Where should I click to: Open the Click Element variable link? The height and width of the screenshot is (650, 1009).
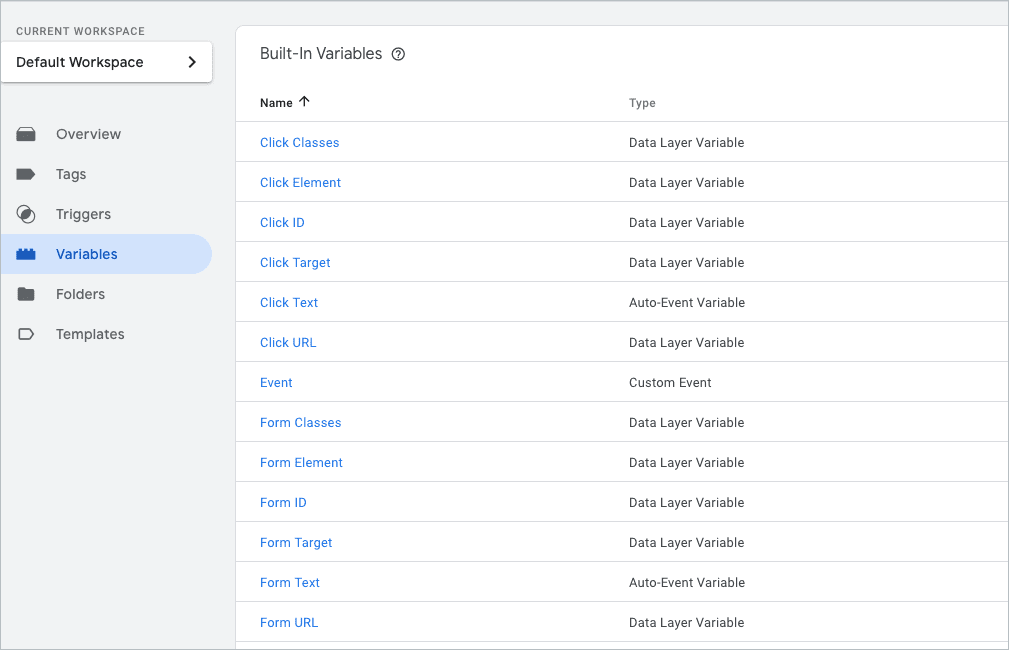point(300,183)
